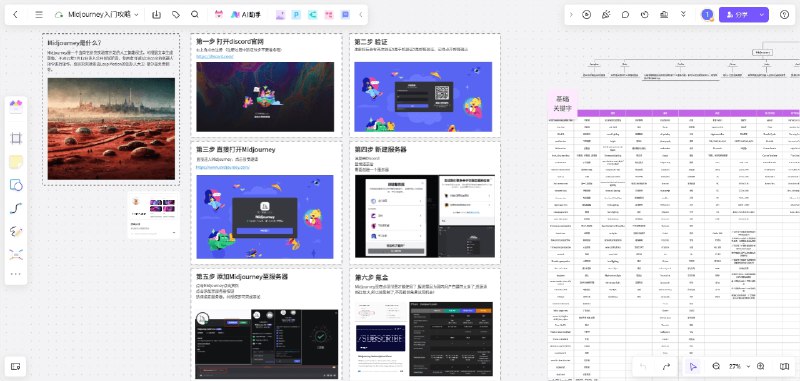Open the Midjourney入门攻略 file title dropdown
This screenshot has height=381, width=800.
tap(103, 15)
